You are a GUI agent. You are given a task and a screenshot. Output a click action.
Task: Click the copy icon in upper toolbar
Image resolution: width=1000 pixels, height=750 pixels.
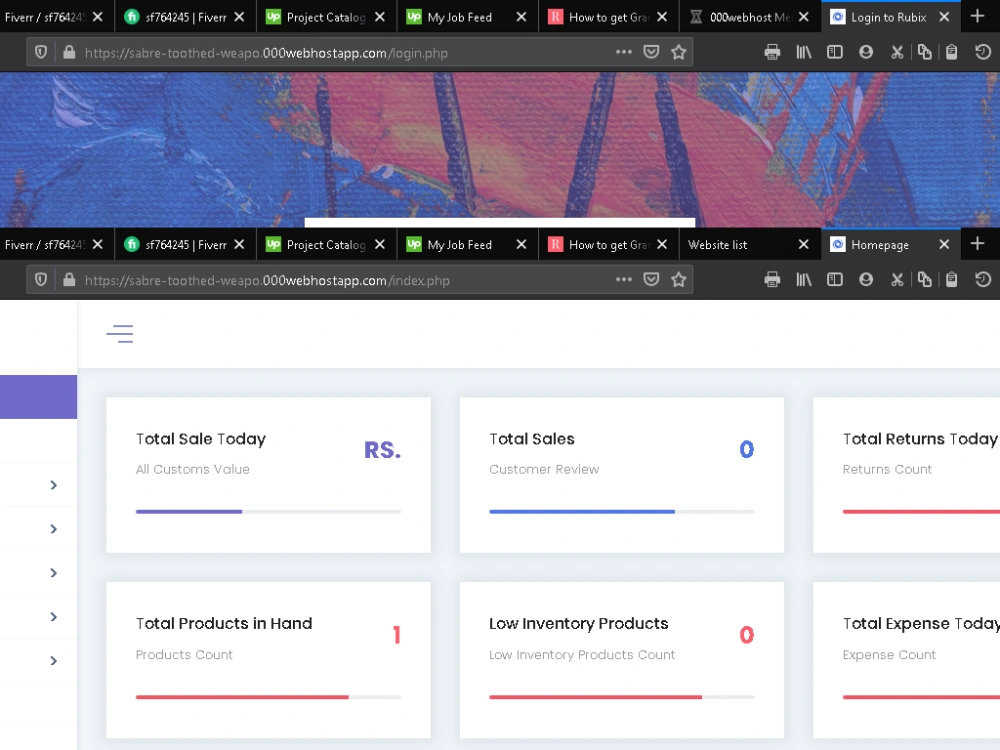point(924,52)
